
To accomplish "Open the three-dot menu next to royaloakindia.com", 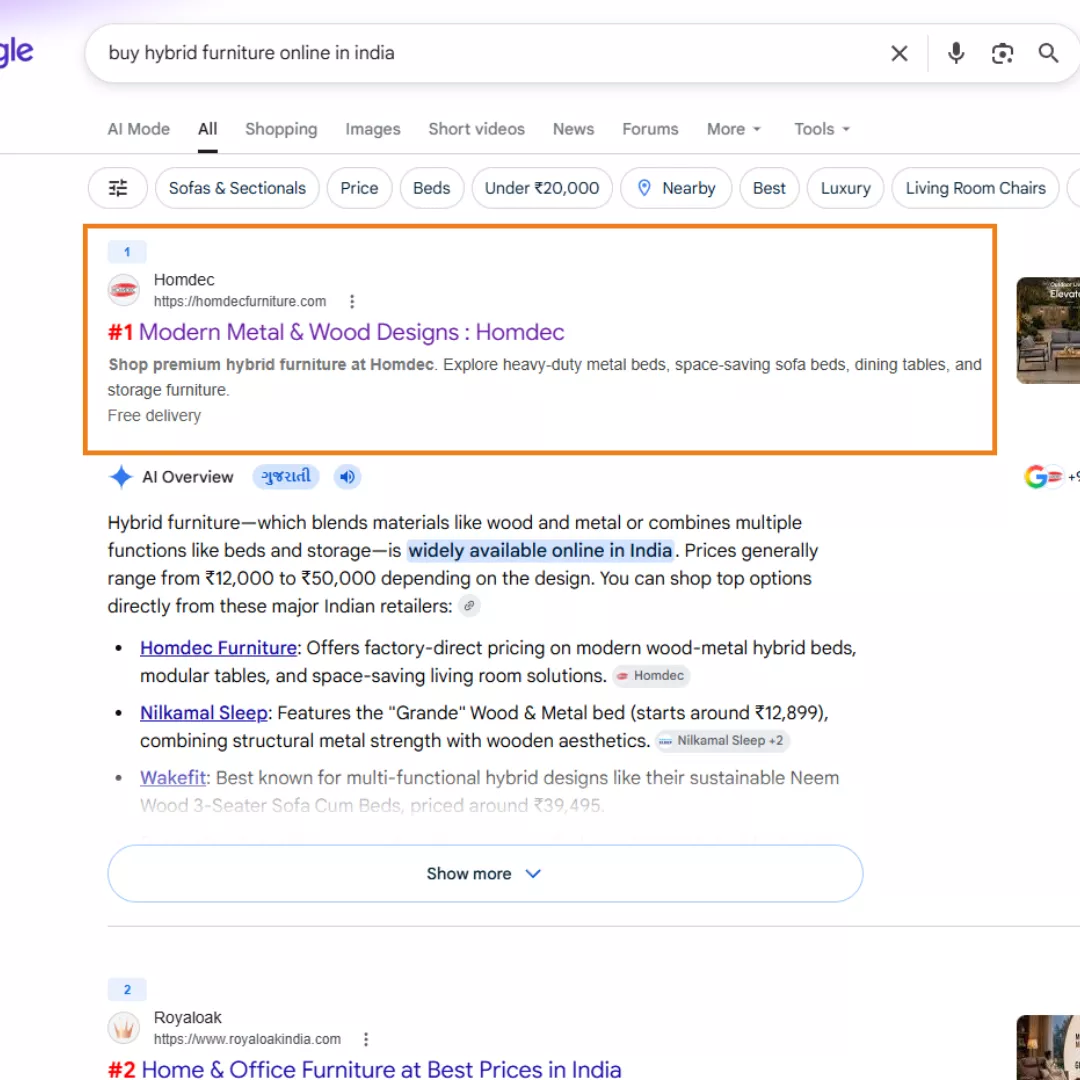I will pyautogui.click(x=366, y=1039).
